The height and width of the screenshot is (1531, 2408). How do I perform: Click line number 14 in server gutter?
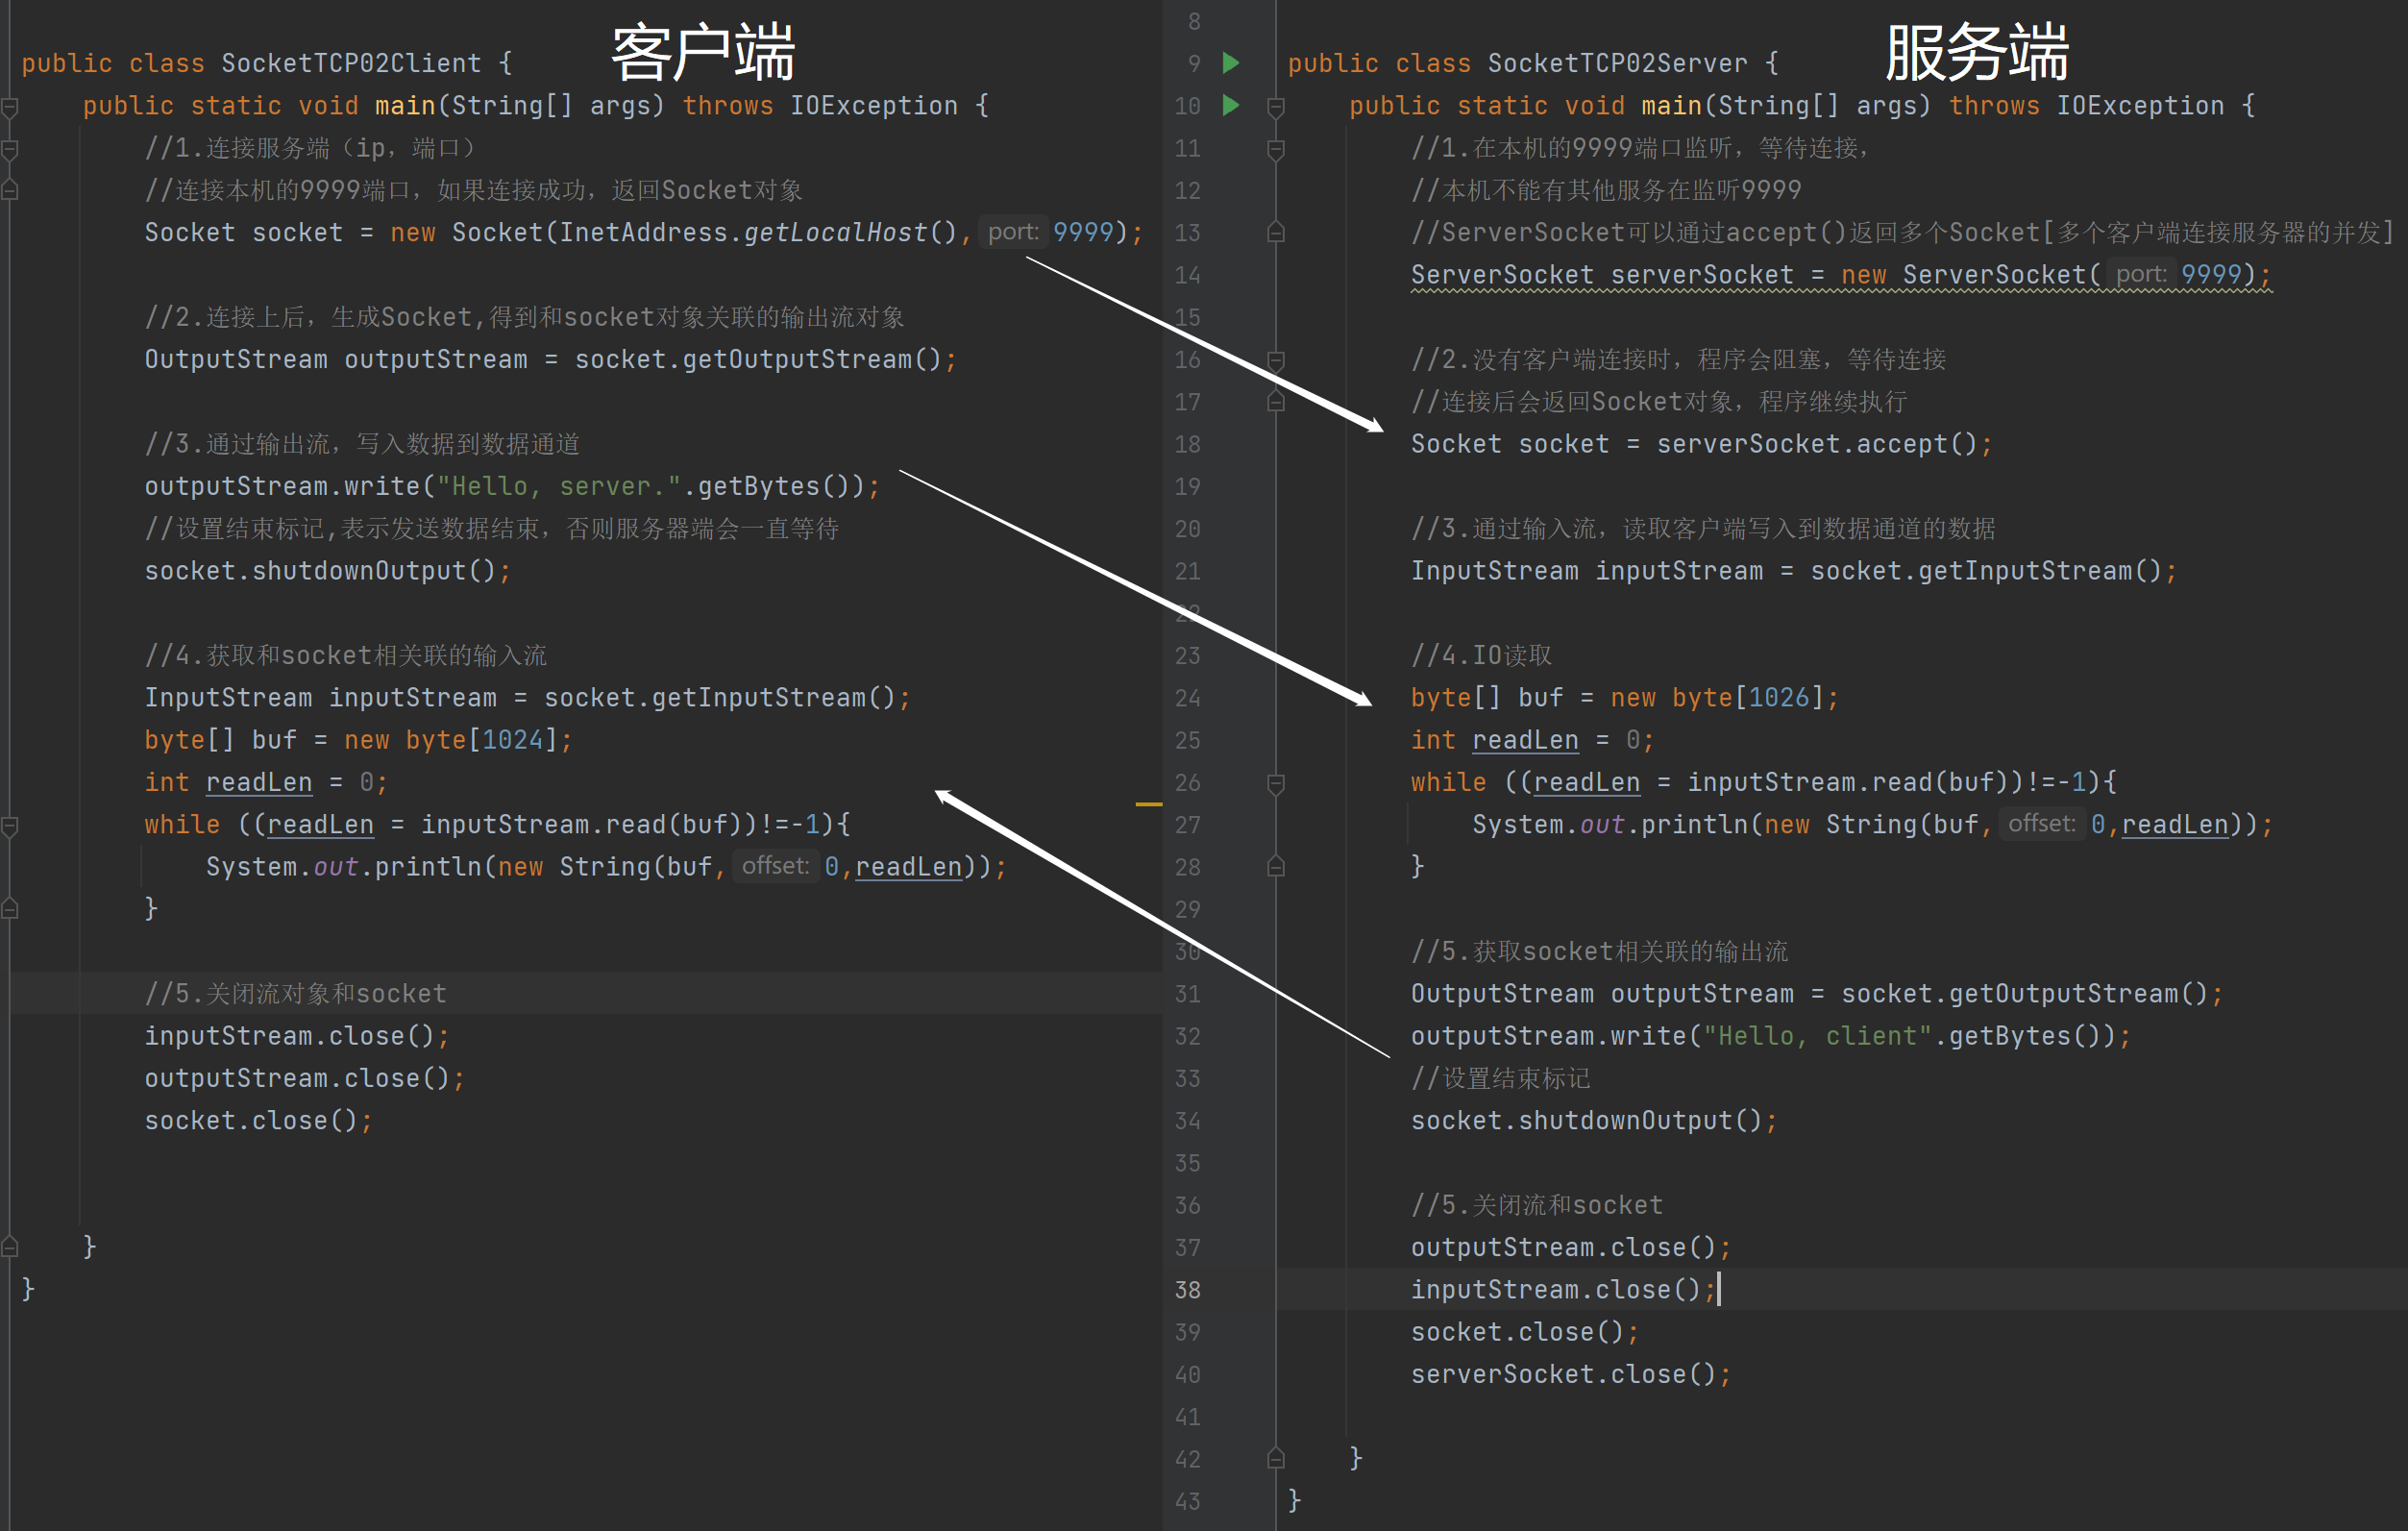1188,275
